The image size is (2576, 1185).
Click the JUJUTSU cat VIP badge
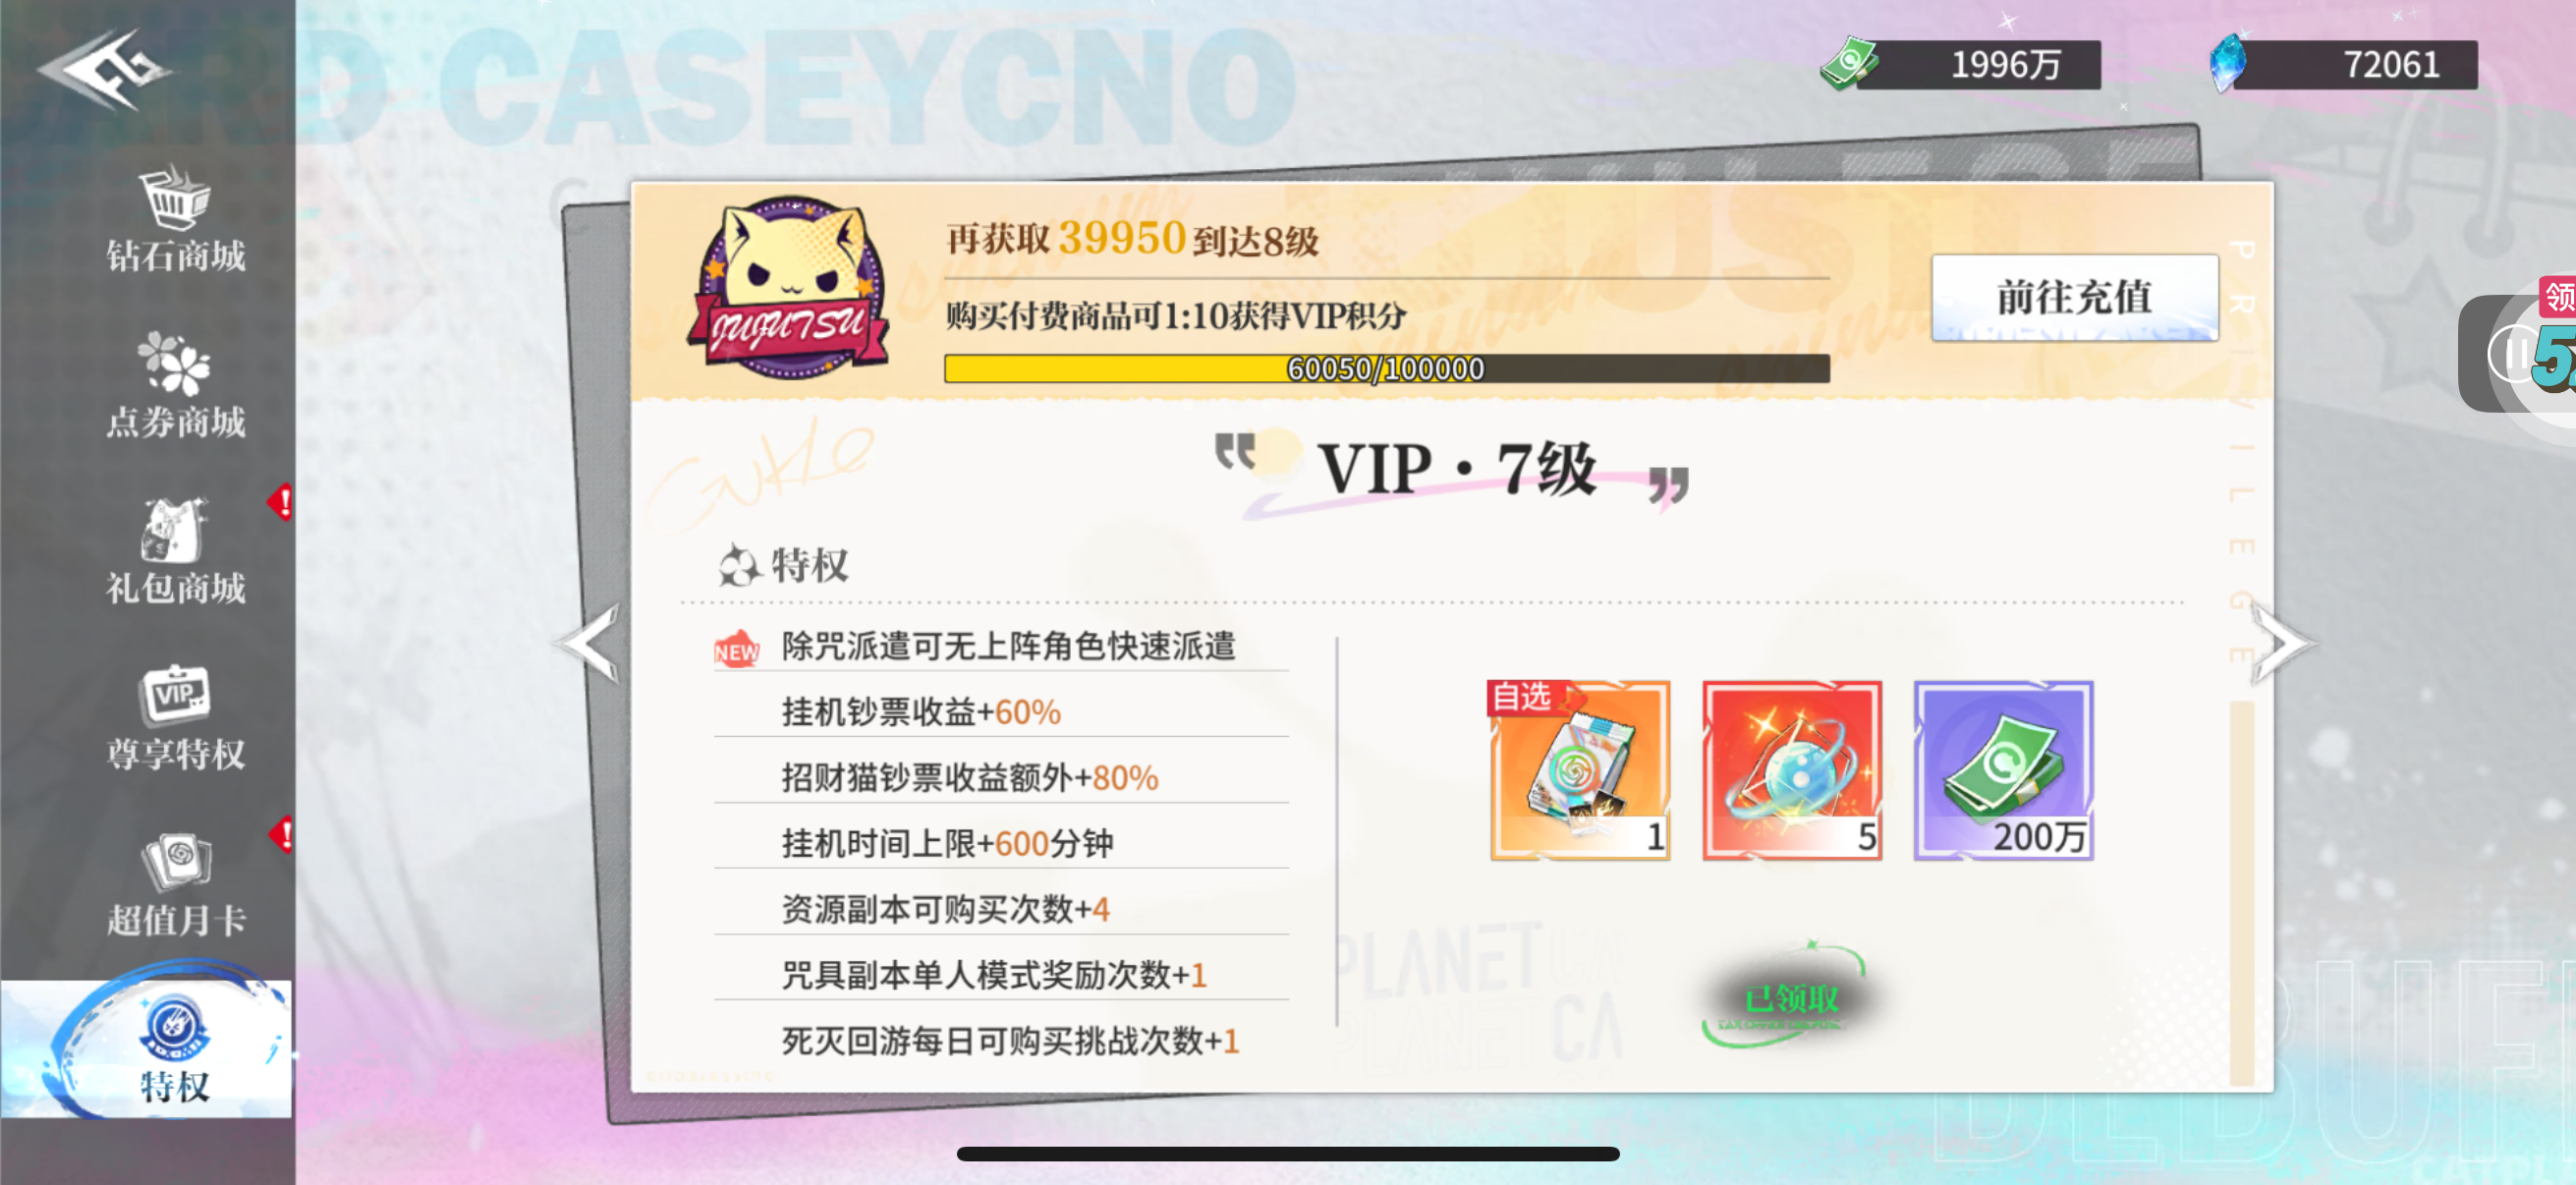(x=789, y=287)
